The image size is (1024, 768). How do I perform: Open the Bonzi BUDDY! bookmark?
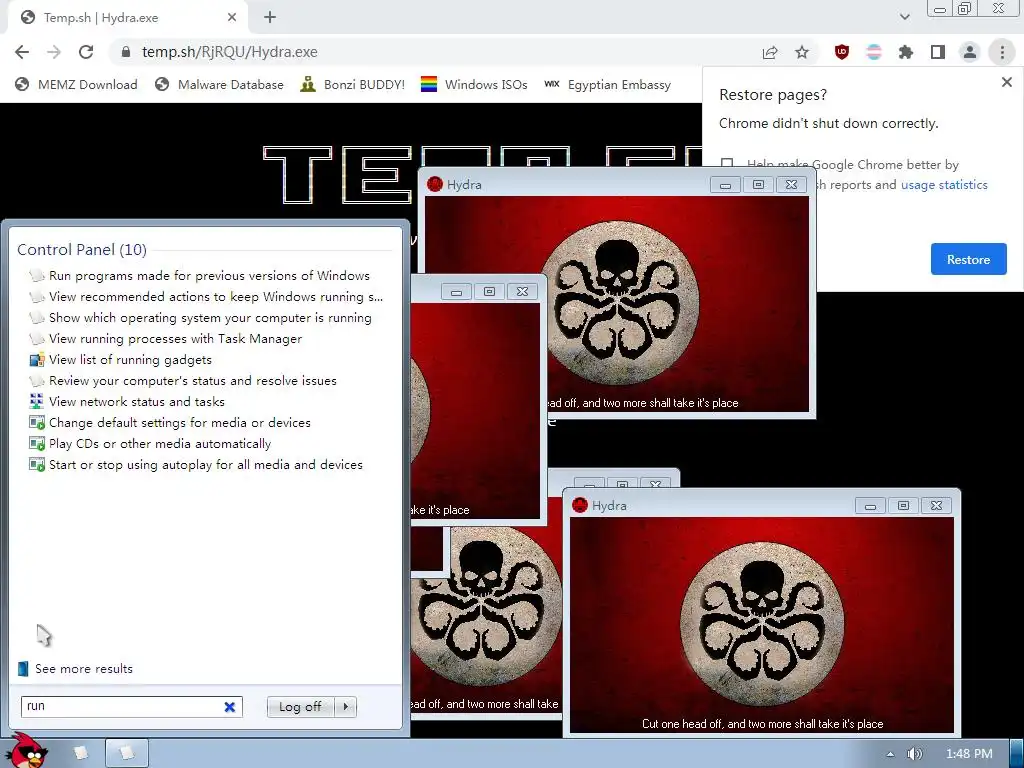tap(353, 85)
